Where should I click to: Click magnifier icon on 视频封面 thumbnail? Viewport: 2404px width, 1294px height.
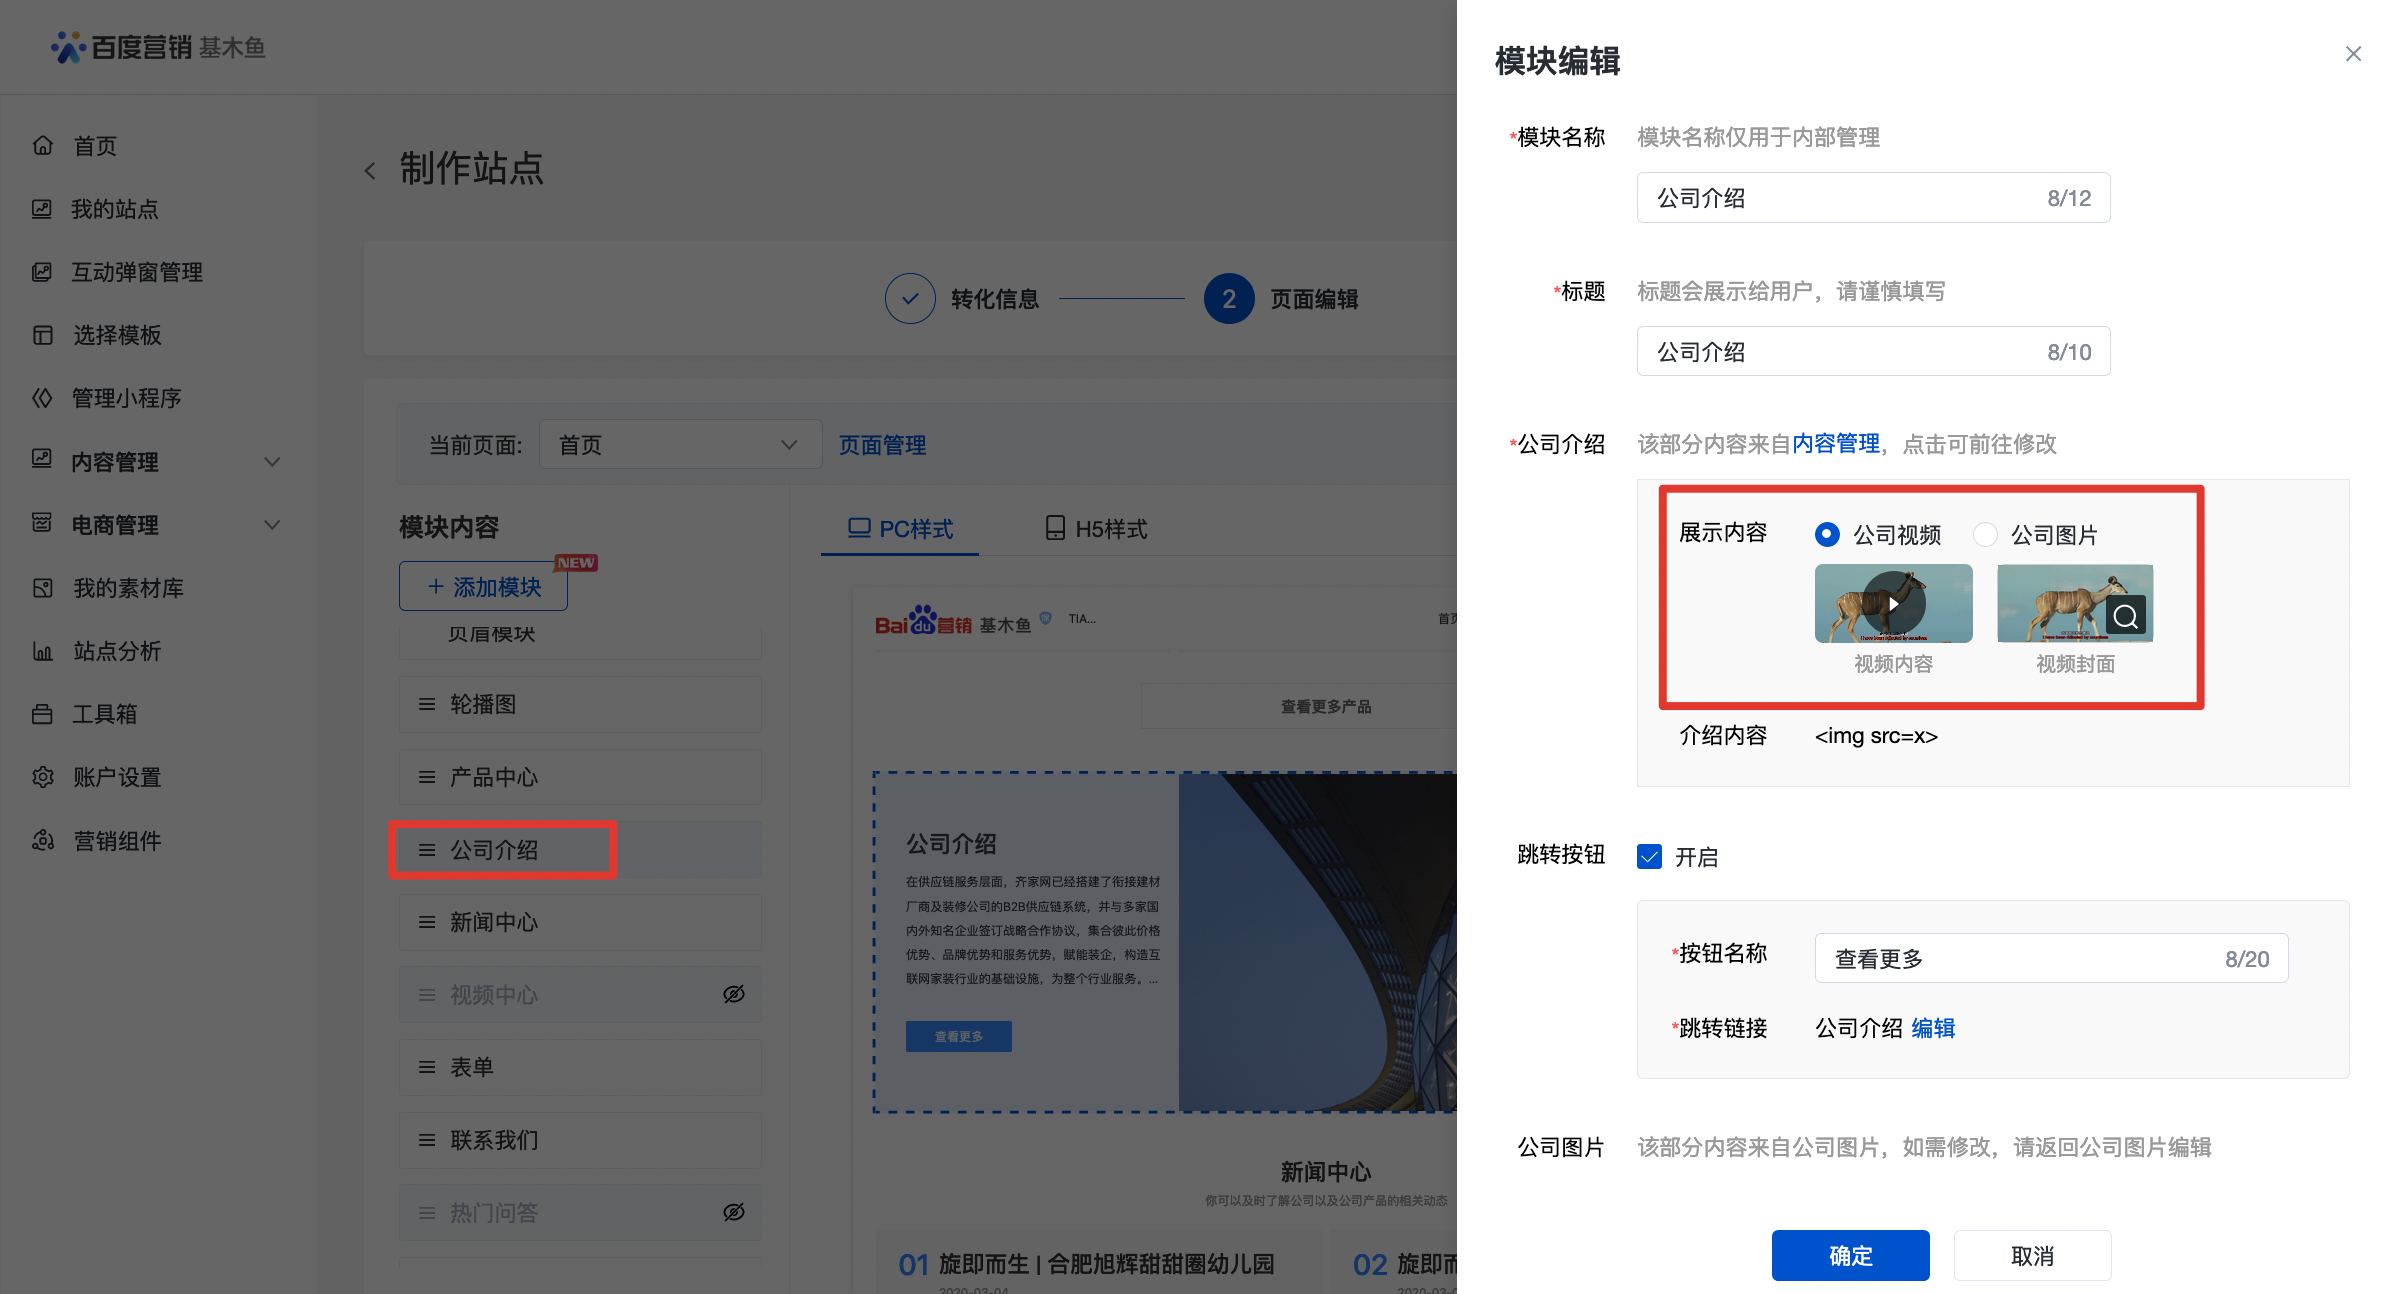click(2126, 617)
